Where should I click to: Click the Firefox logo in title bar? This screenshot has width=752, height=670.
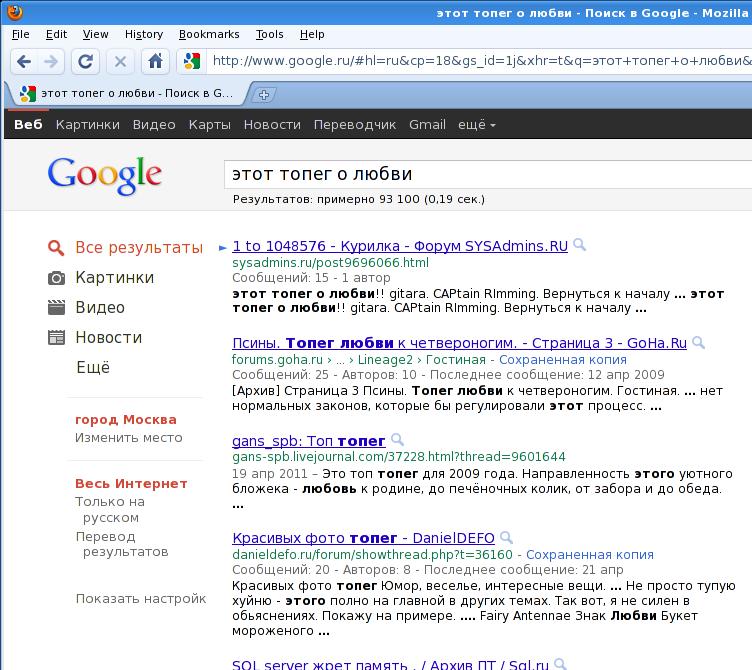(14, 12)
